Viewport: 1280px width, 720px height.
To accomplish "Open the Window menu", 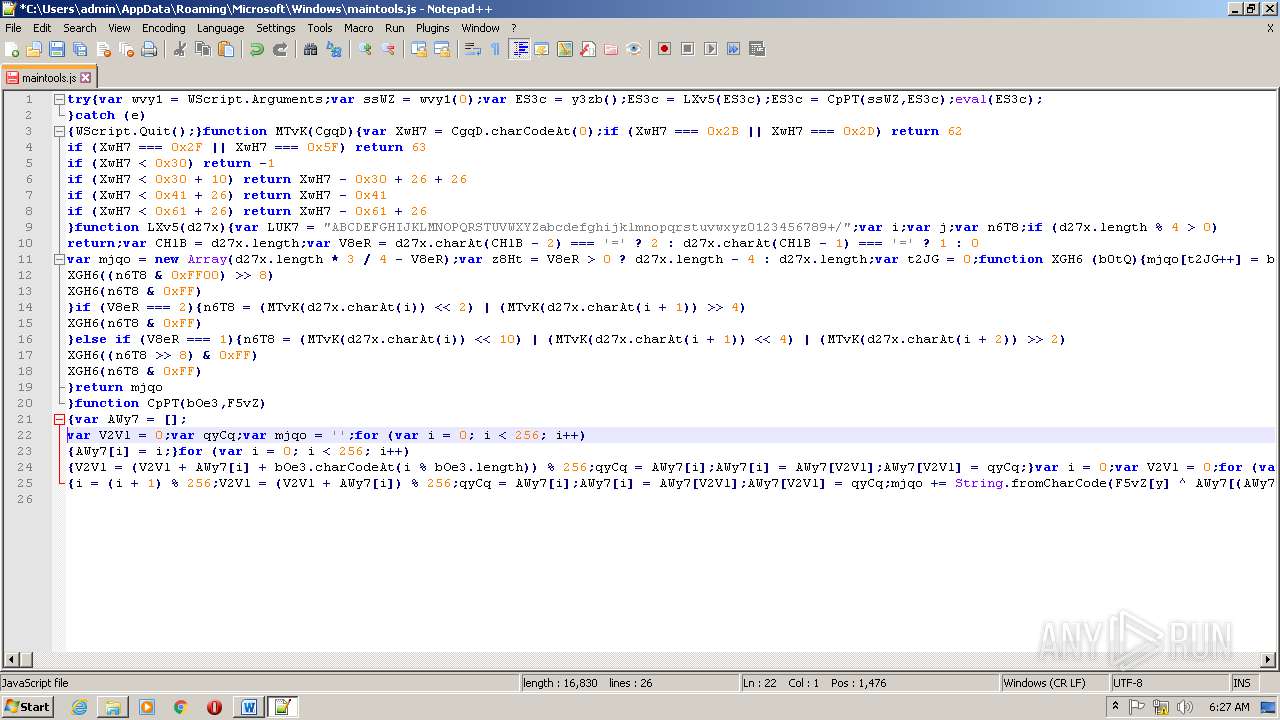I will [481, 28].
